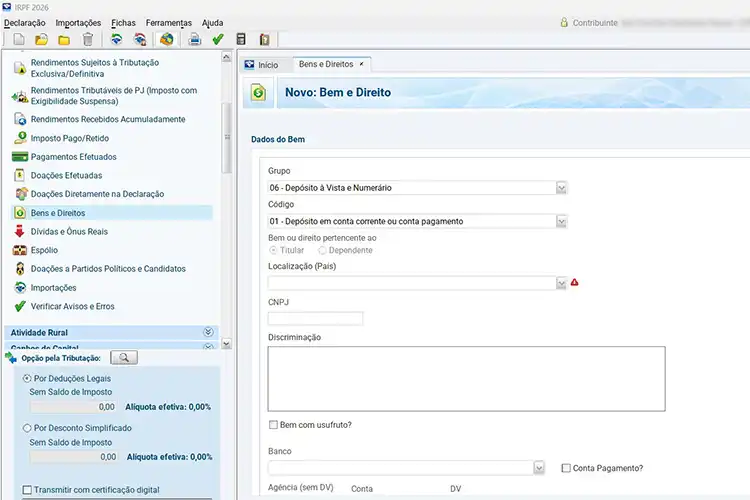Click the magnifier button beside Opção pela Tributação
Screen dimensions: 750x500
coord(124,357)
